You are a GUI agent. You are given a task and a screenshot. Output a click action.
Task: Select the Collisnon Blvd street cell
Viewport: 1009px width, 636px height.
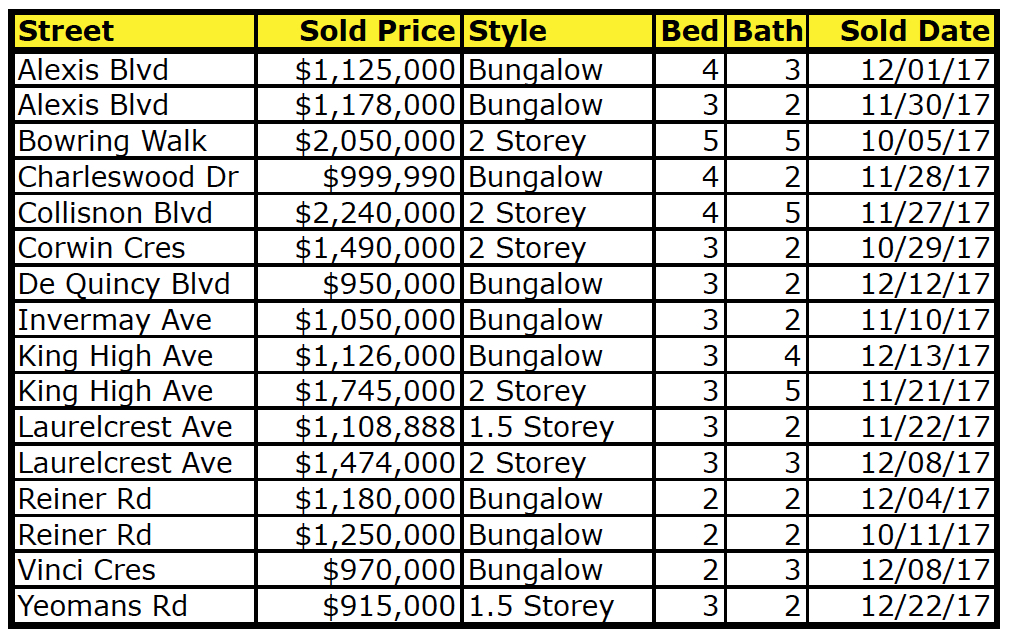point(134,212)
